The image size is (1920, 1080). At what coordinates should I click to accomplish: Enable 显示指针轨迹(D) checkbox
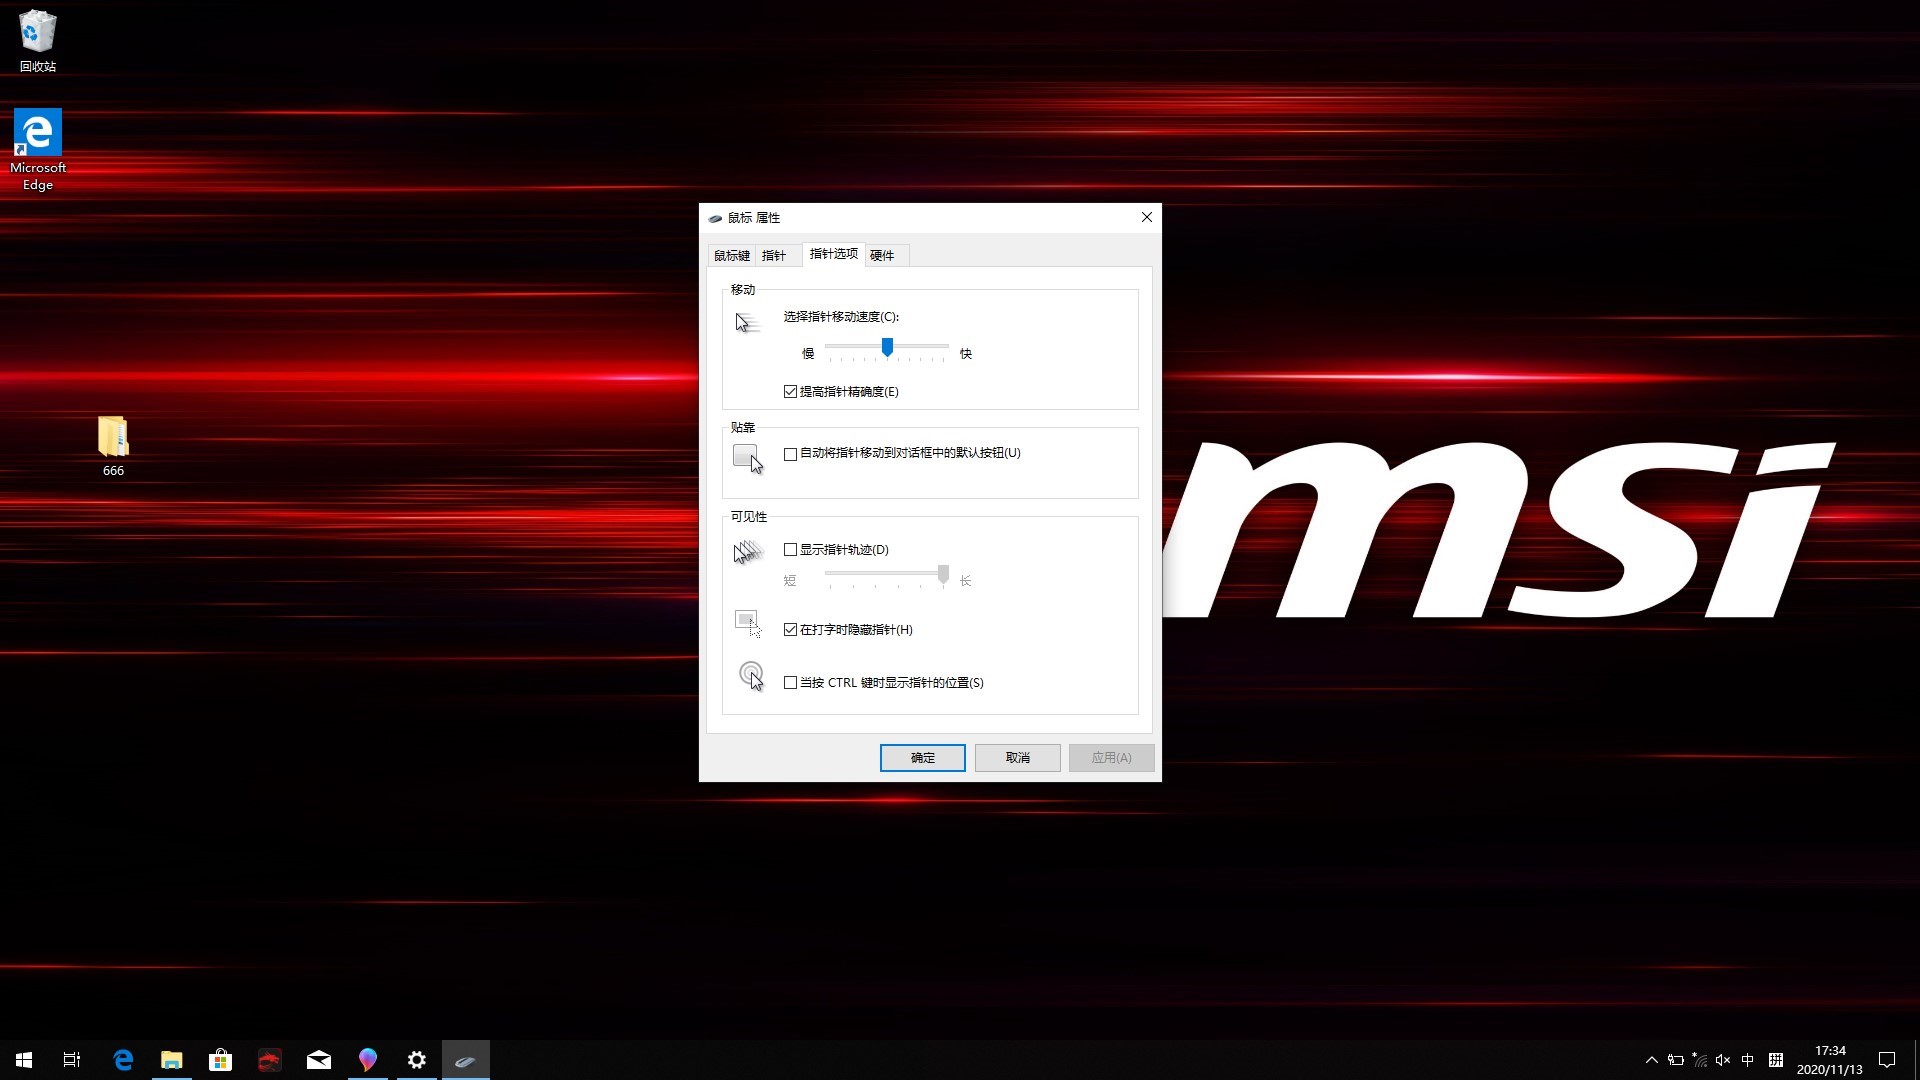click(836, 550)
